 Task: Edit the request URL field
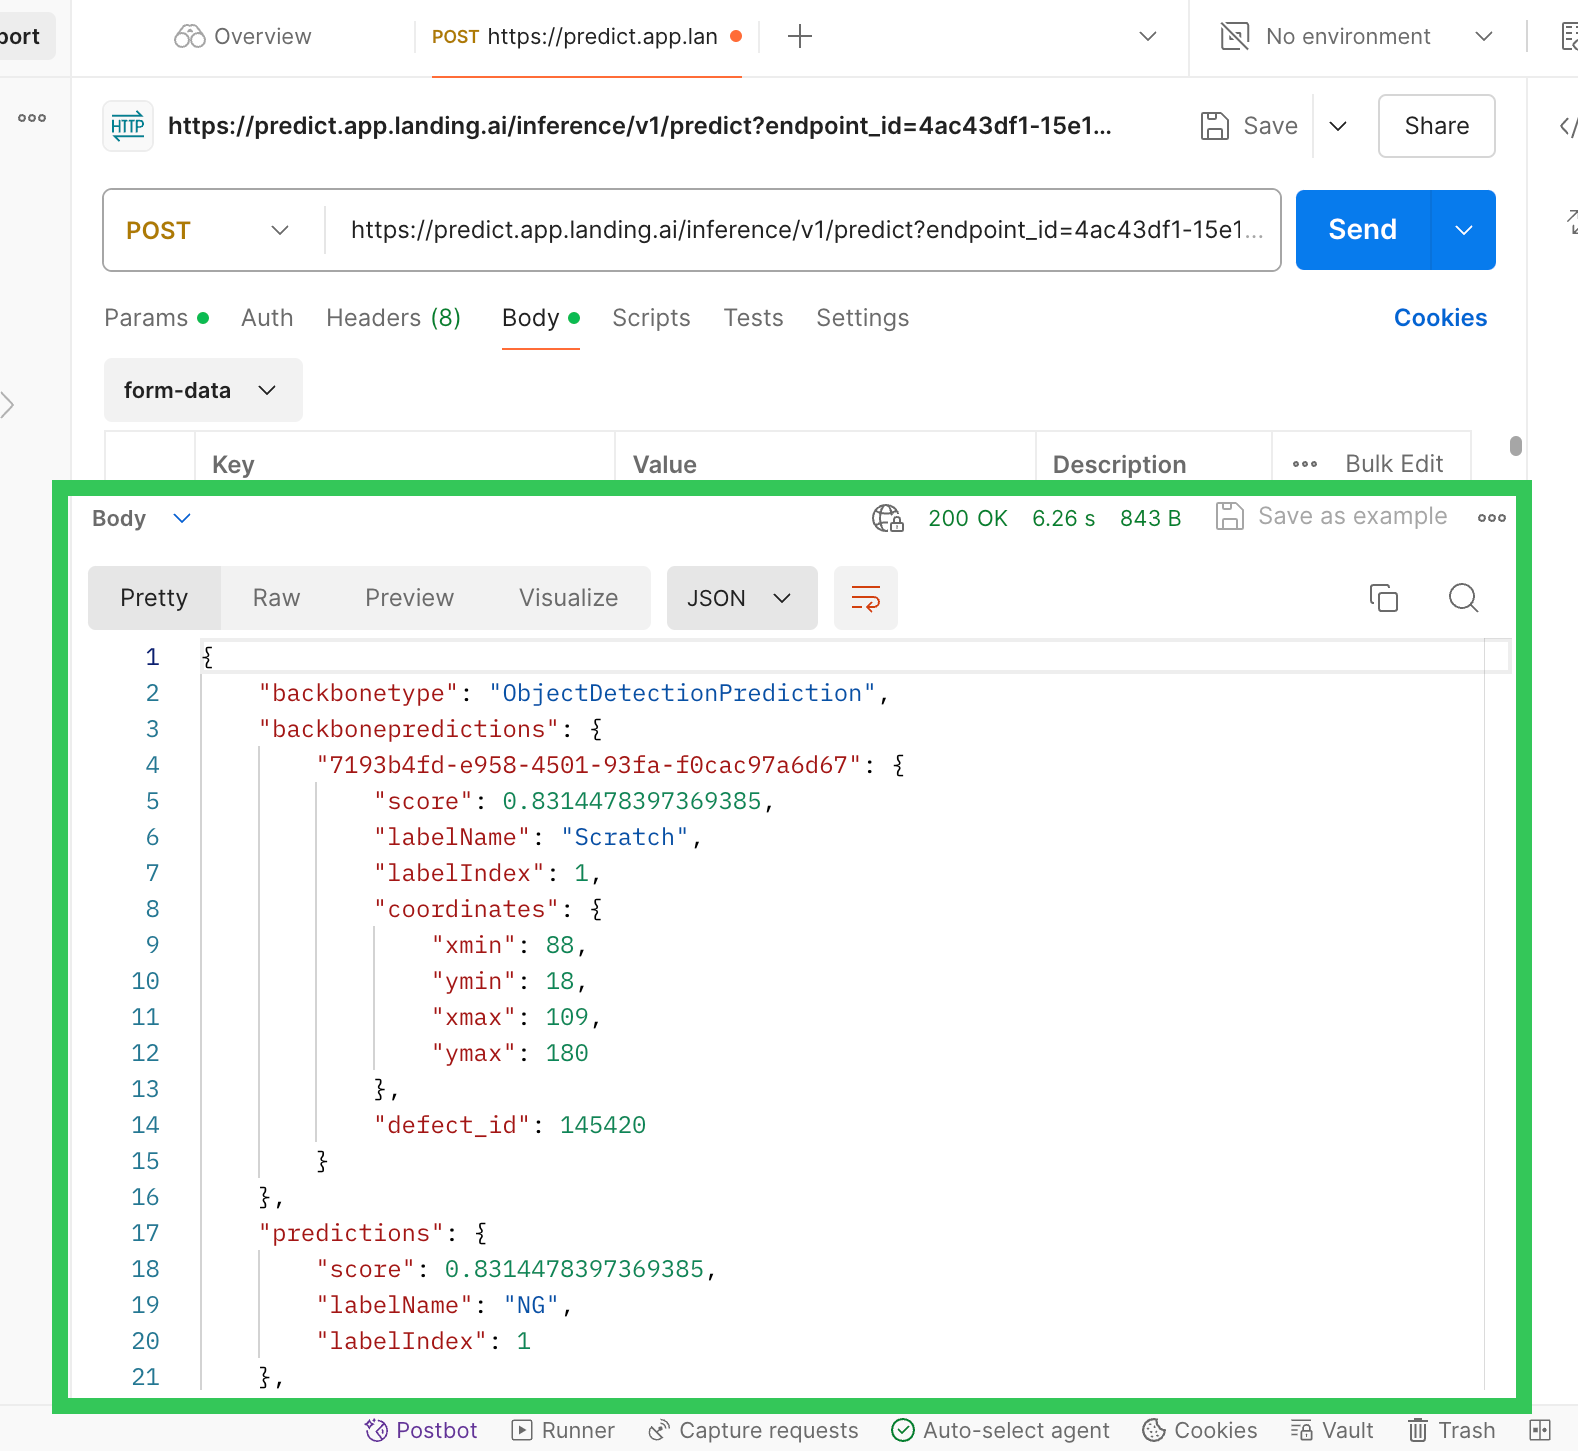[x=806, y=230]
